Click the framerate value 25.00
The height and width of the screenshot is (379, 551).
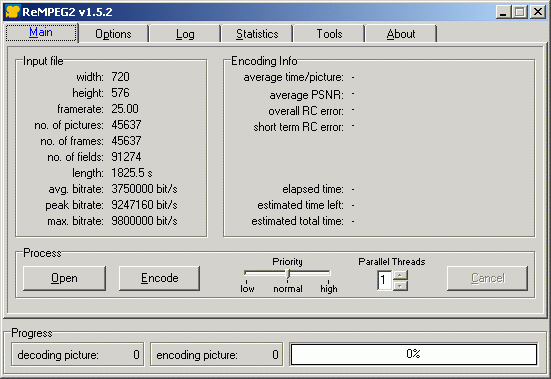(125, 109)
